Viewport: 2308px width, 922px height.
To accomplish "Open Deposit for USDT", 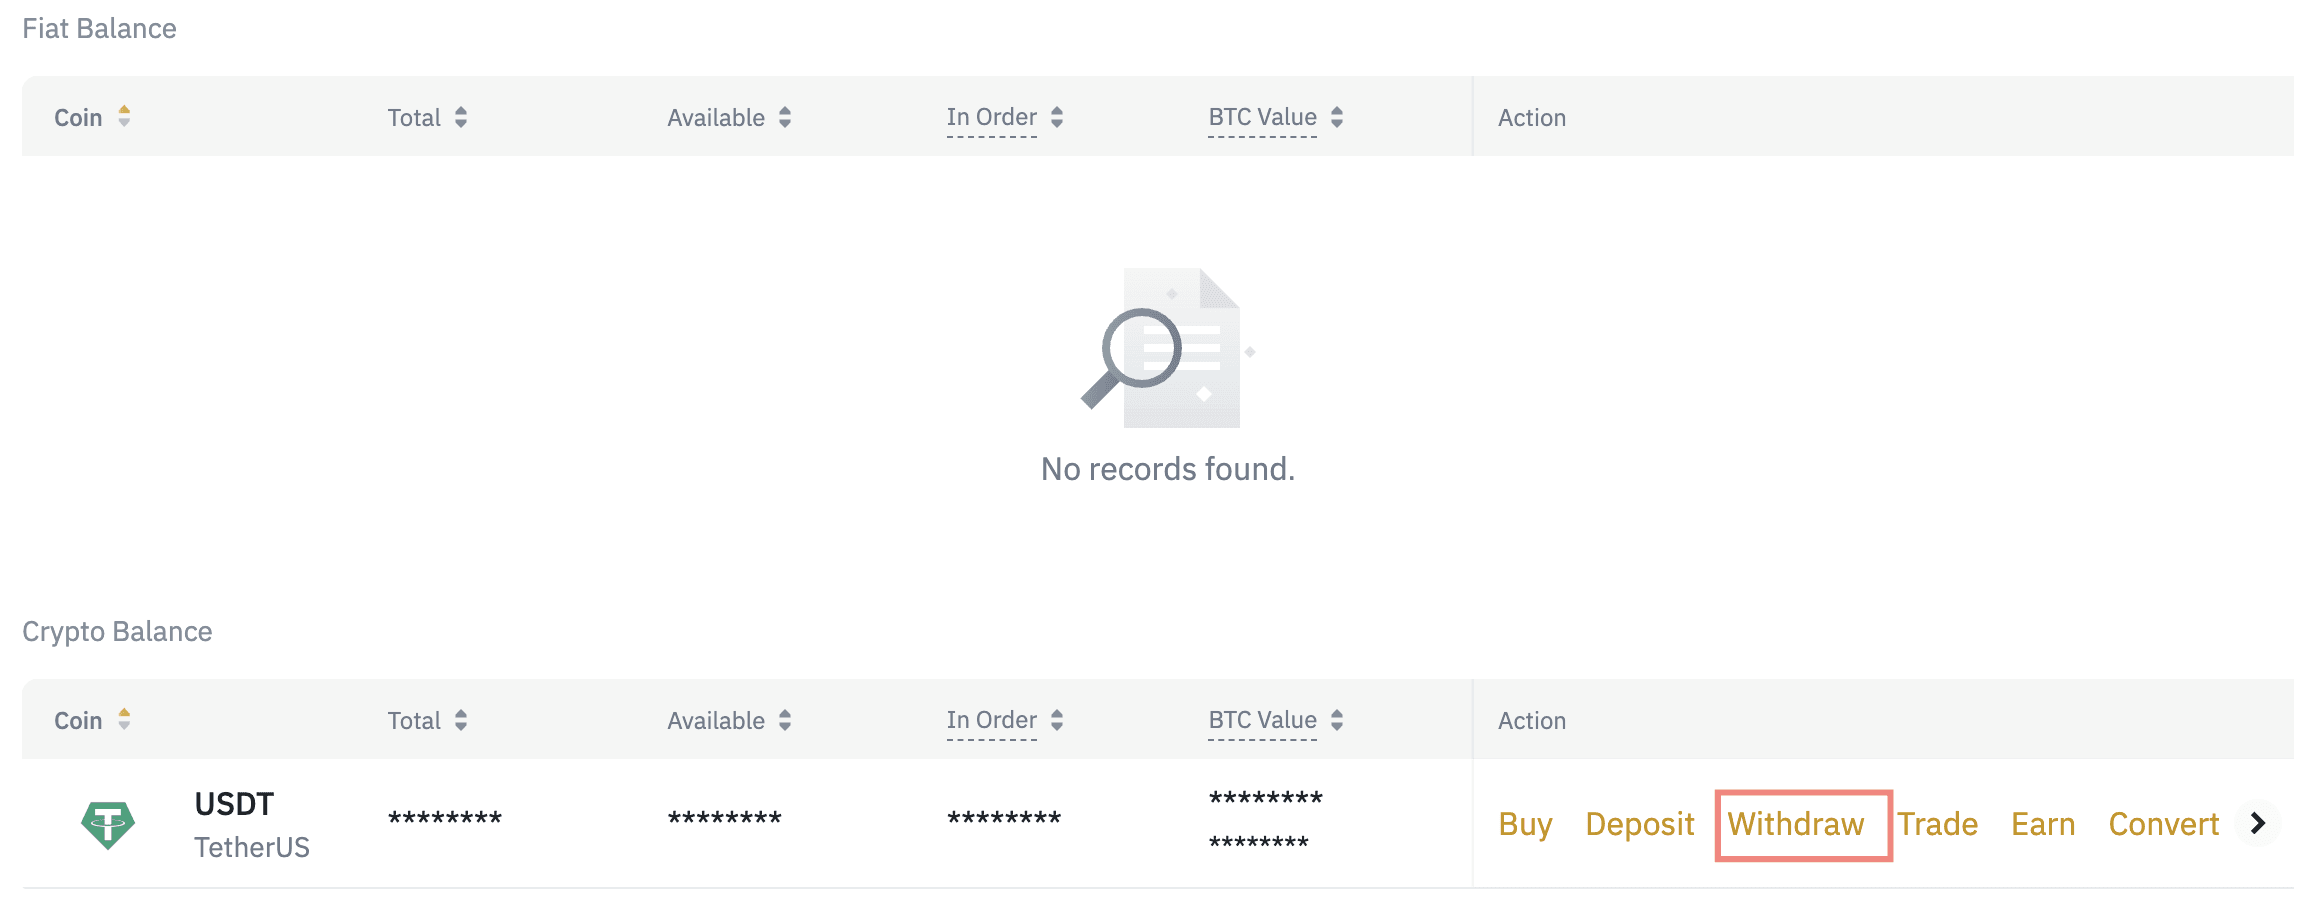I will coord(1639,825).
